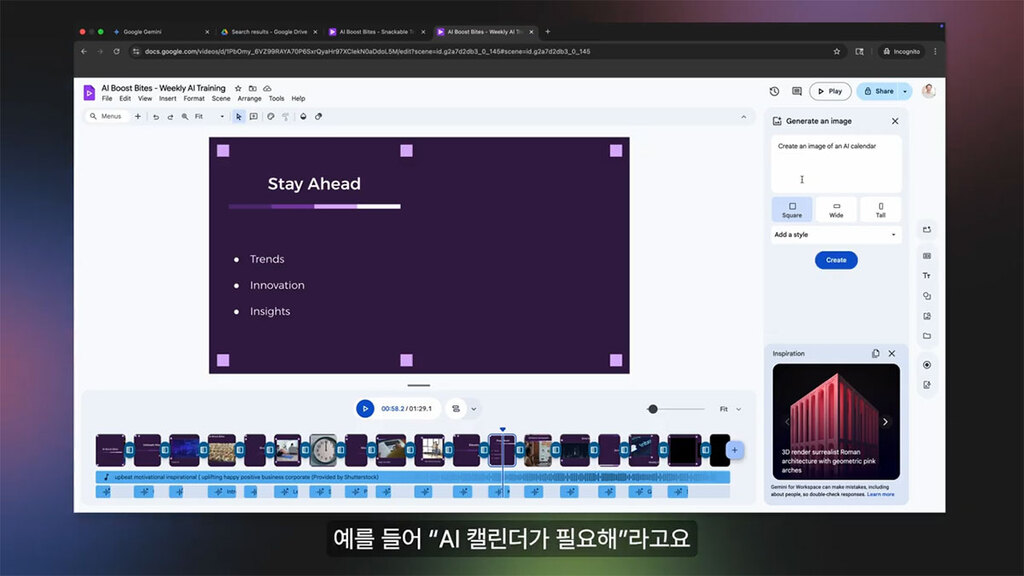The width and height of the screenshot is (1024, 576).
Task: Open the Arrange menu
Action: (x=249, y=99)
